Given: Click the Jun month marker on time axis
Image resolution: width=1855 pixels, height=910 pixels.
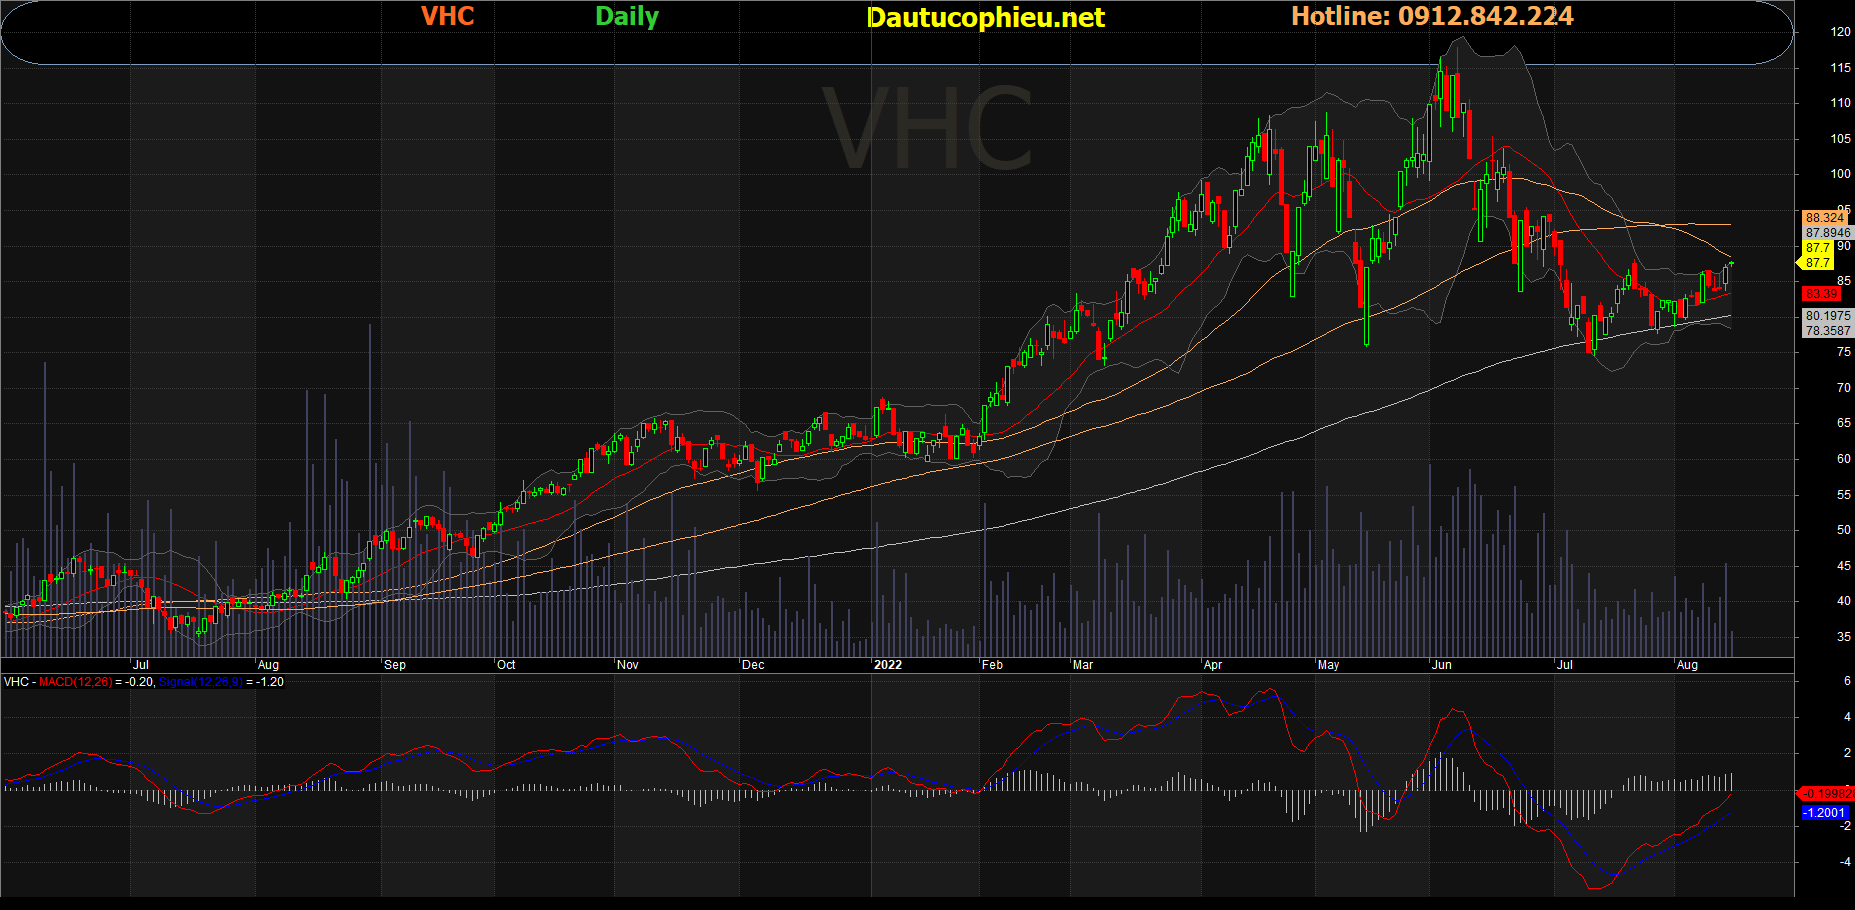Looking at the screenshot, I should [1441, 665].
